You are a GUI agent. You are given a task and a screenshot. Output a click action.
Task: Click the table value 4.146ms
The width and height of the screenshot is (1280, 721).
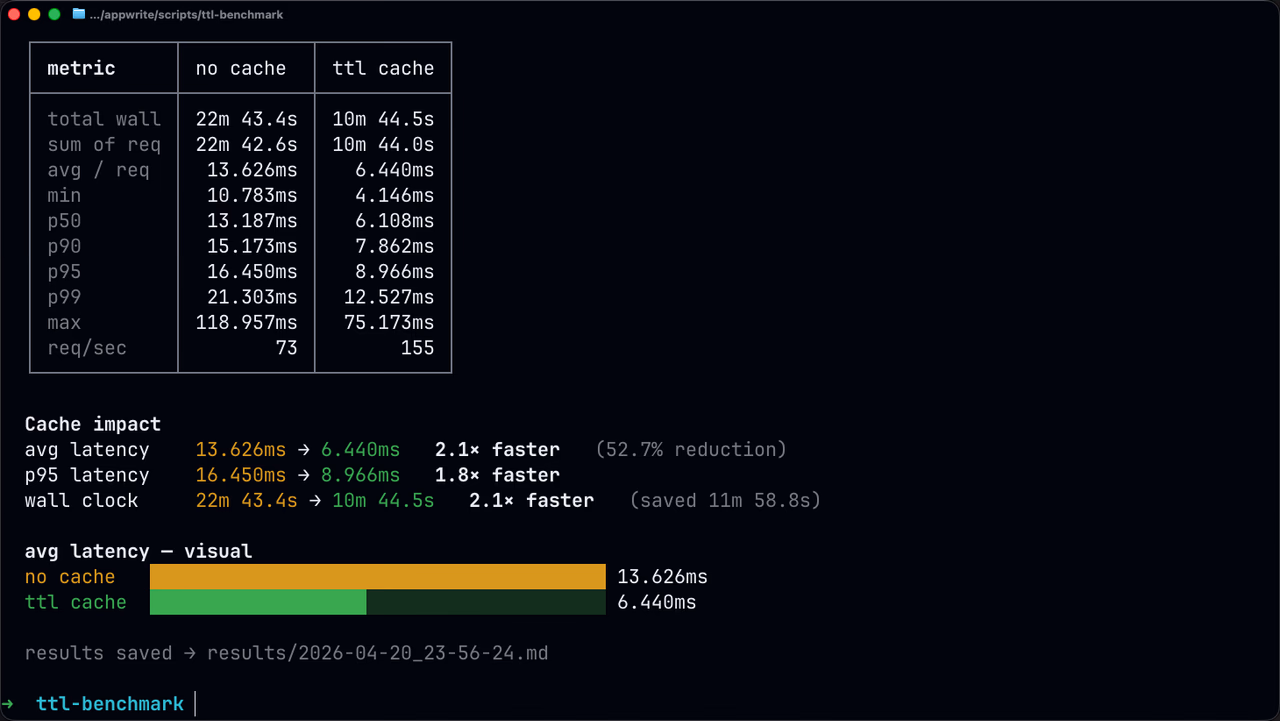[395, 195]
